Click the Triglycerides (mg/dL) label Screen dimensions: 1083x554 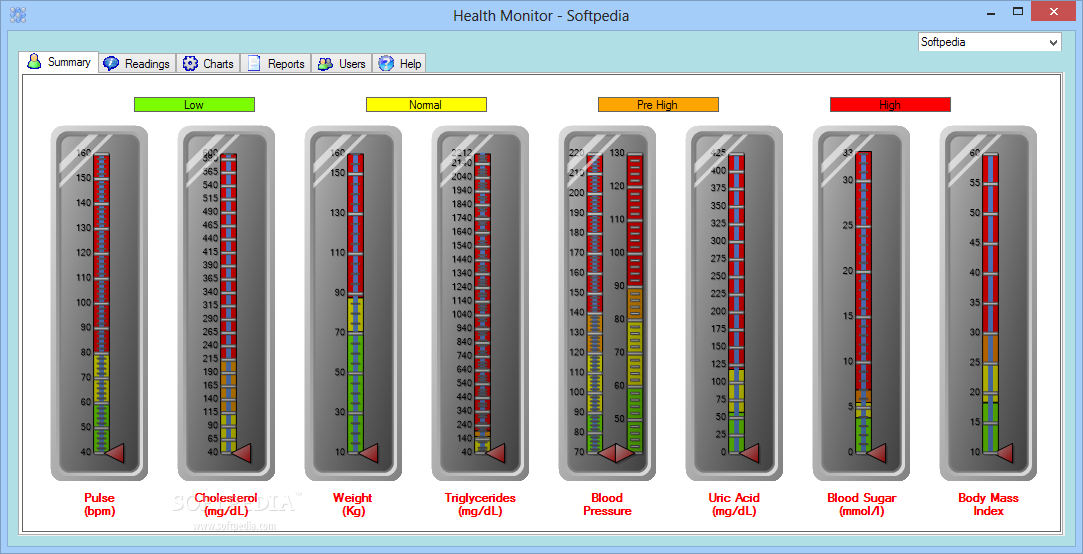click(480, 505)
